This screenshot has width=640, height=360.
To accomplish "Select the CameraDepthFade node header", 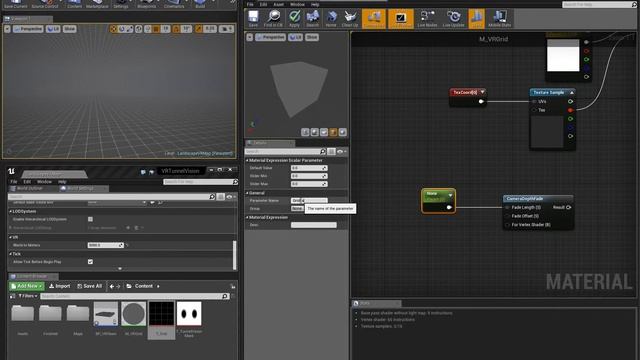I will tap(538, 199).
